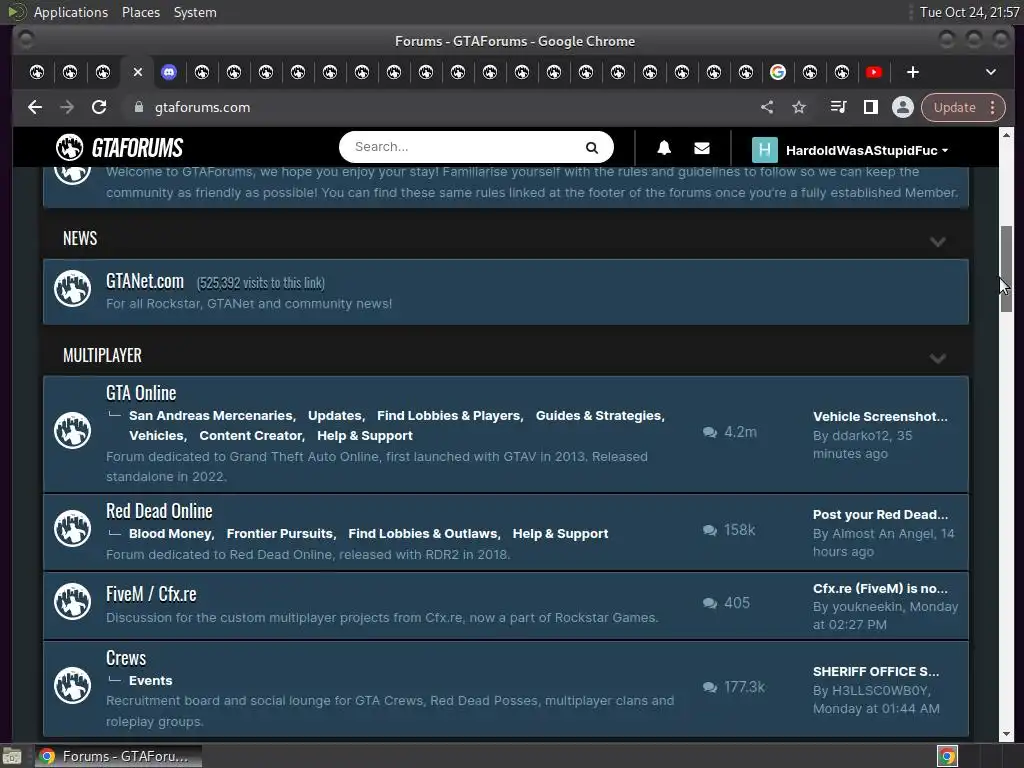Click the GTA Online forum icon
The image size is (1024, 768).
72,430
